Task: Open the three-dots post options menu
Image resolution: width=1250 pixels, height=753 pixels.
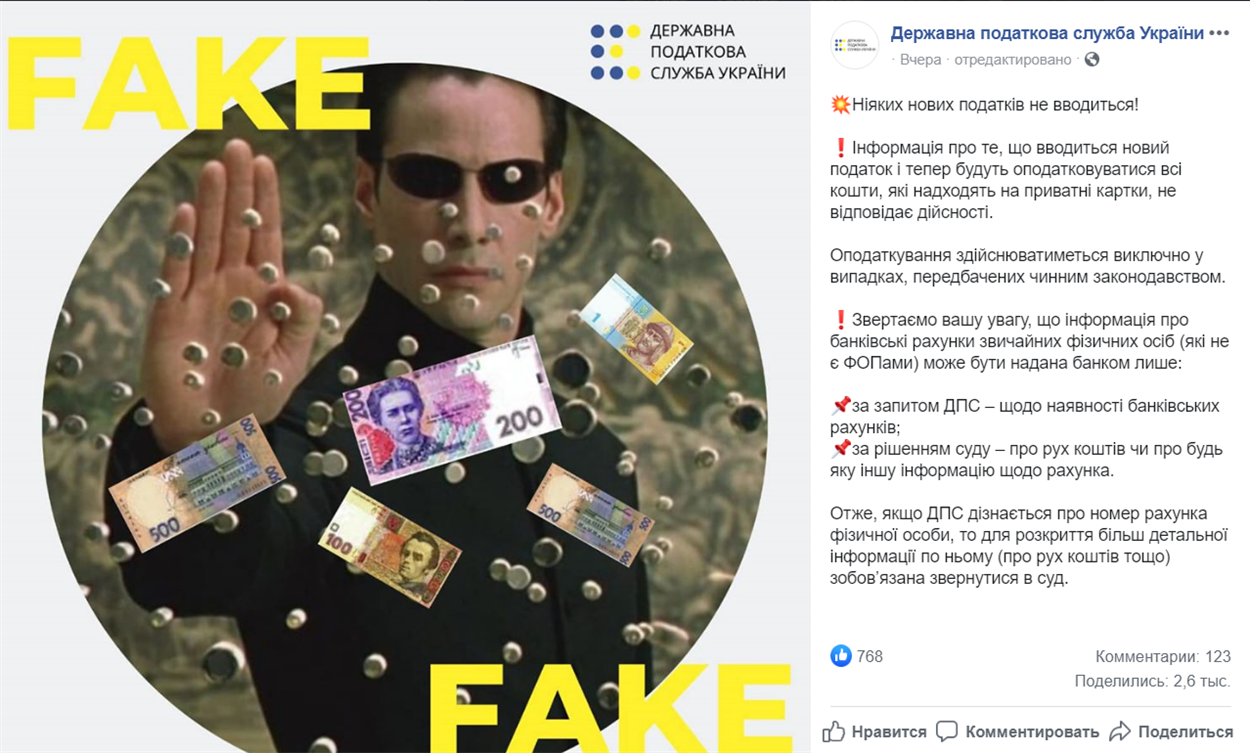Action: pyautogui.click(x=1219, y=33)
